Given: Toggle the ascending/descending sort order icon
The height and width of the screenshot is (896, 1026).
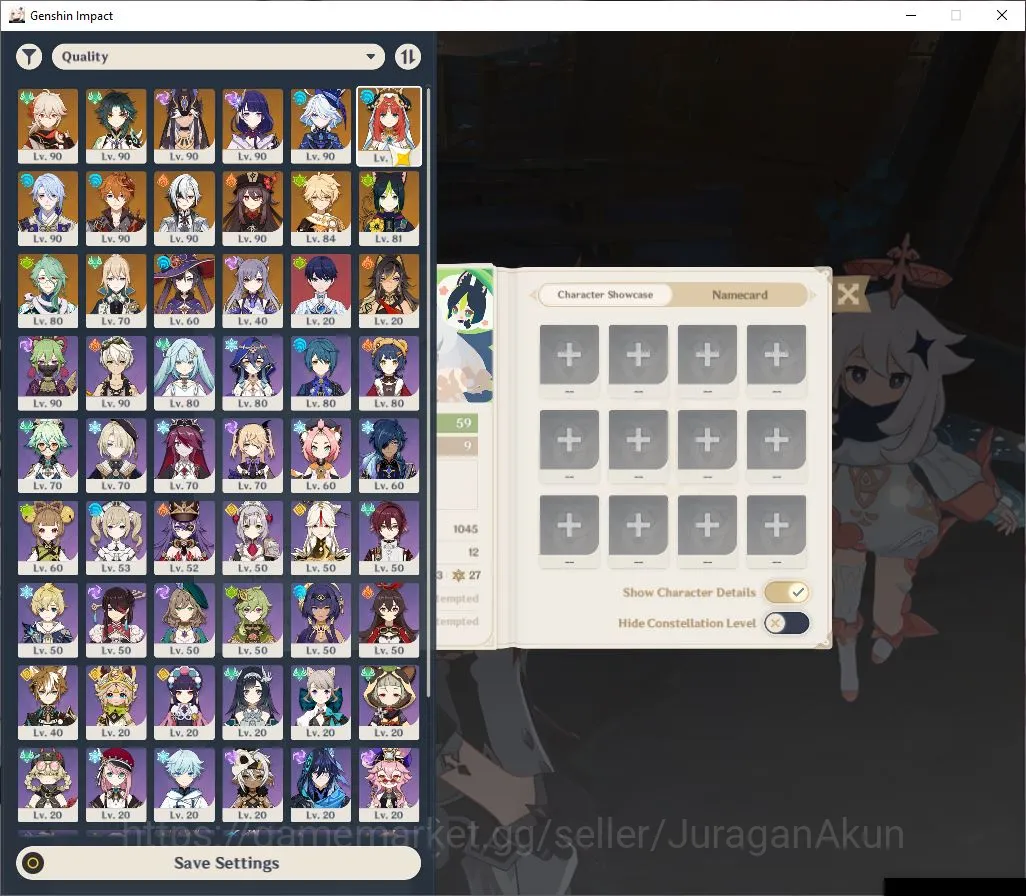Looking at the screenshot, I should point(408,57).
